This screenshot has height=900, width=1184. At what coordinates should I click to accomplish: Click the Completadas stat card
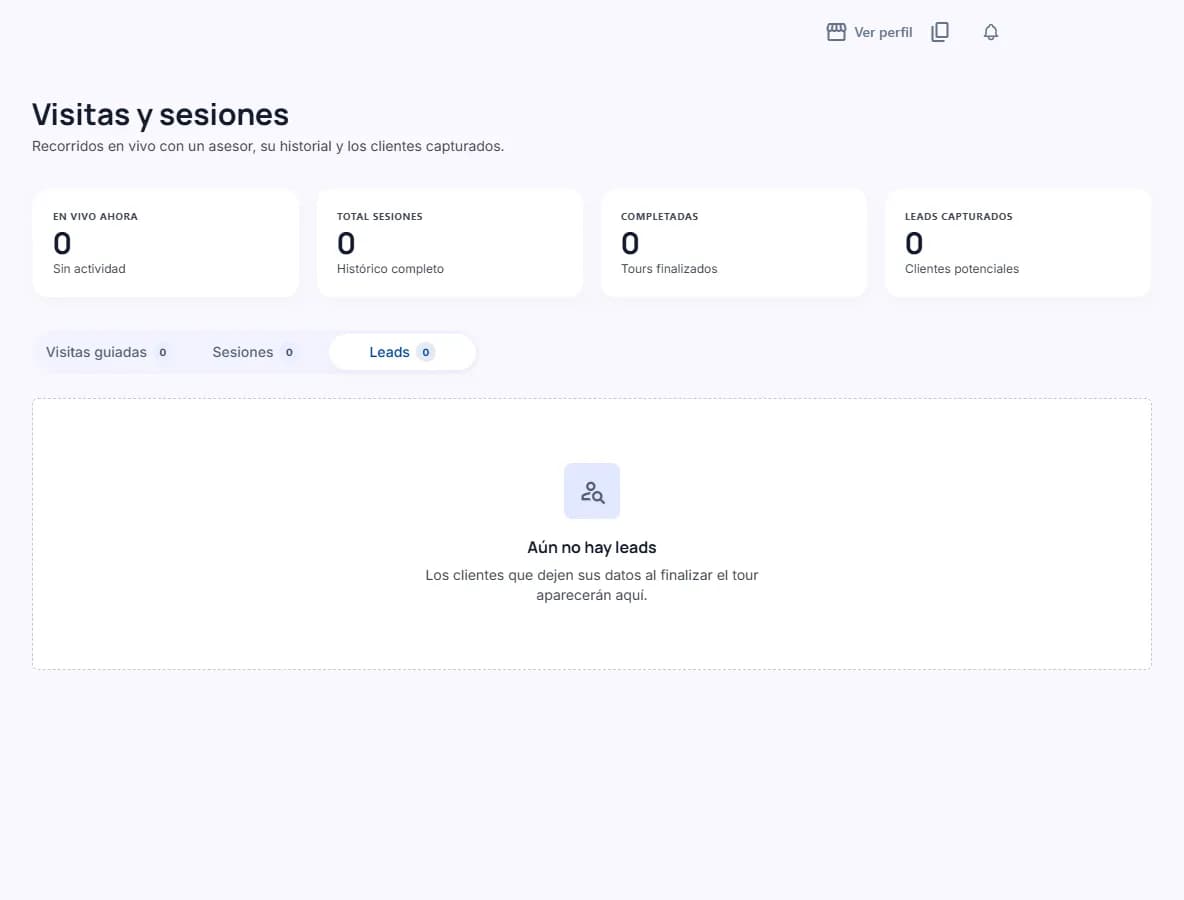[x=733, y=243]
